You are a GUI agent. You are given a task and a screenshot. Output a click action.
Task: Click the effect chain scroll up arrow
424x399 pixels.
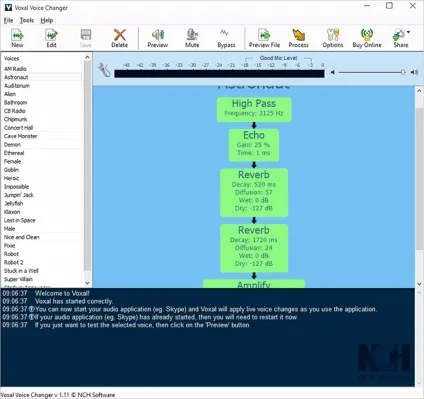[x=419, y=91]
